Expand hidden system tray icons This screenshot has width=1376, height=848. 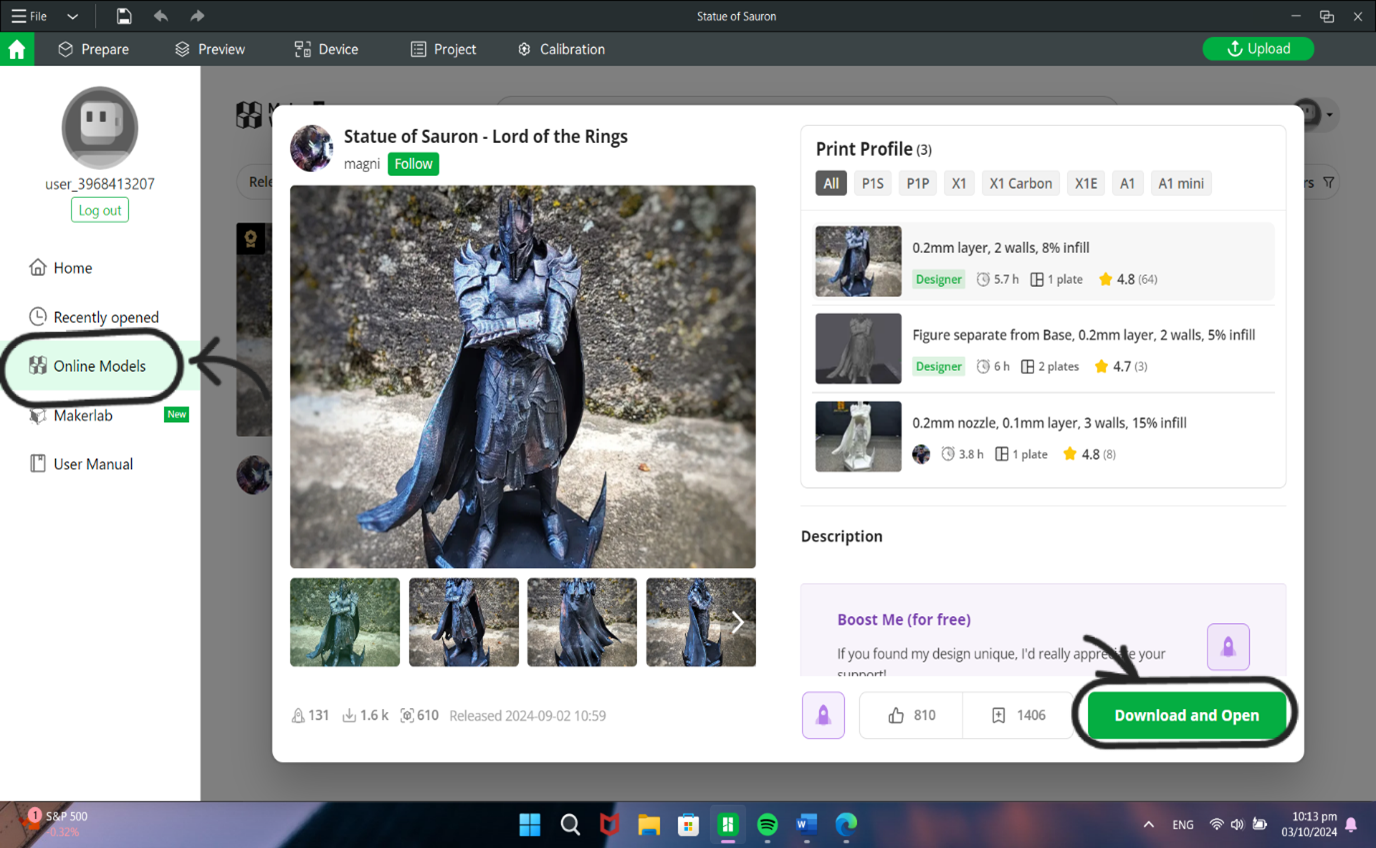point(1148,825)
